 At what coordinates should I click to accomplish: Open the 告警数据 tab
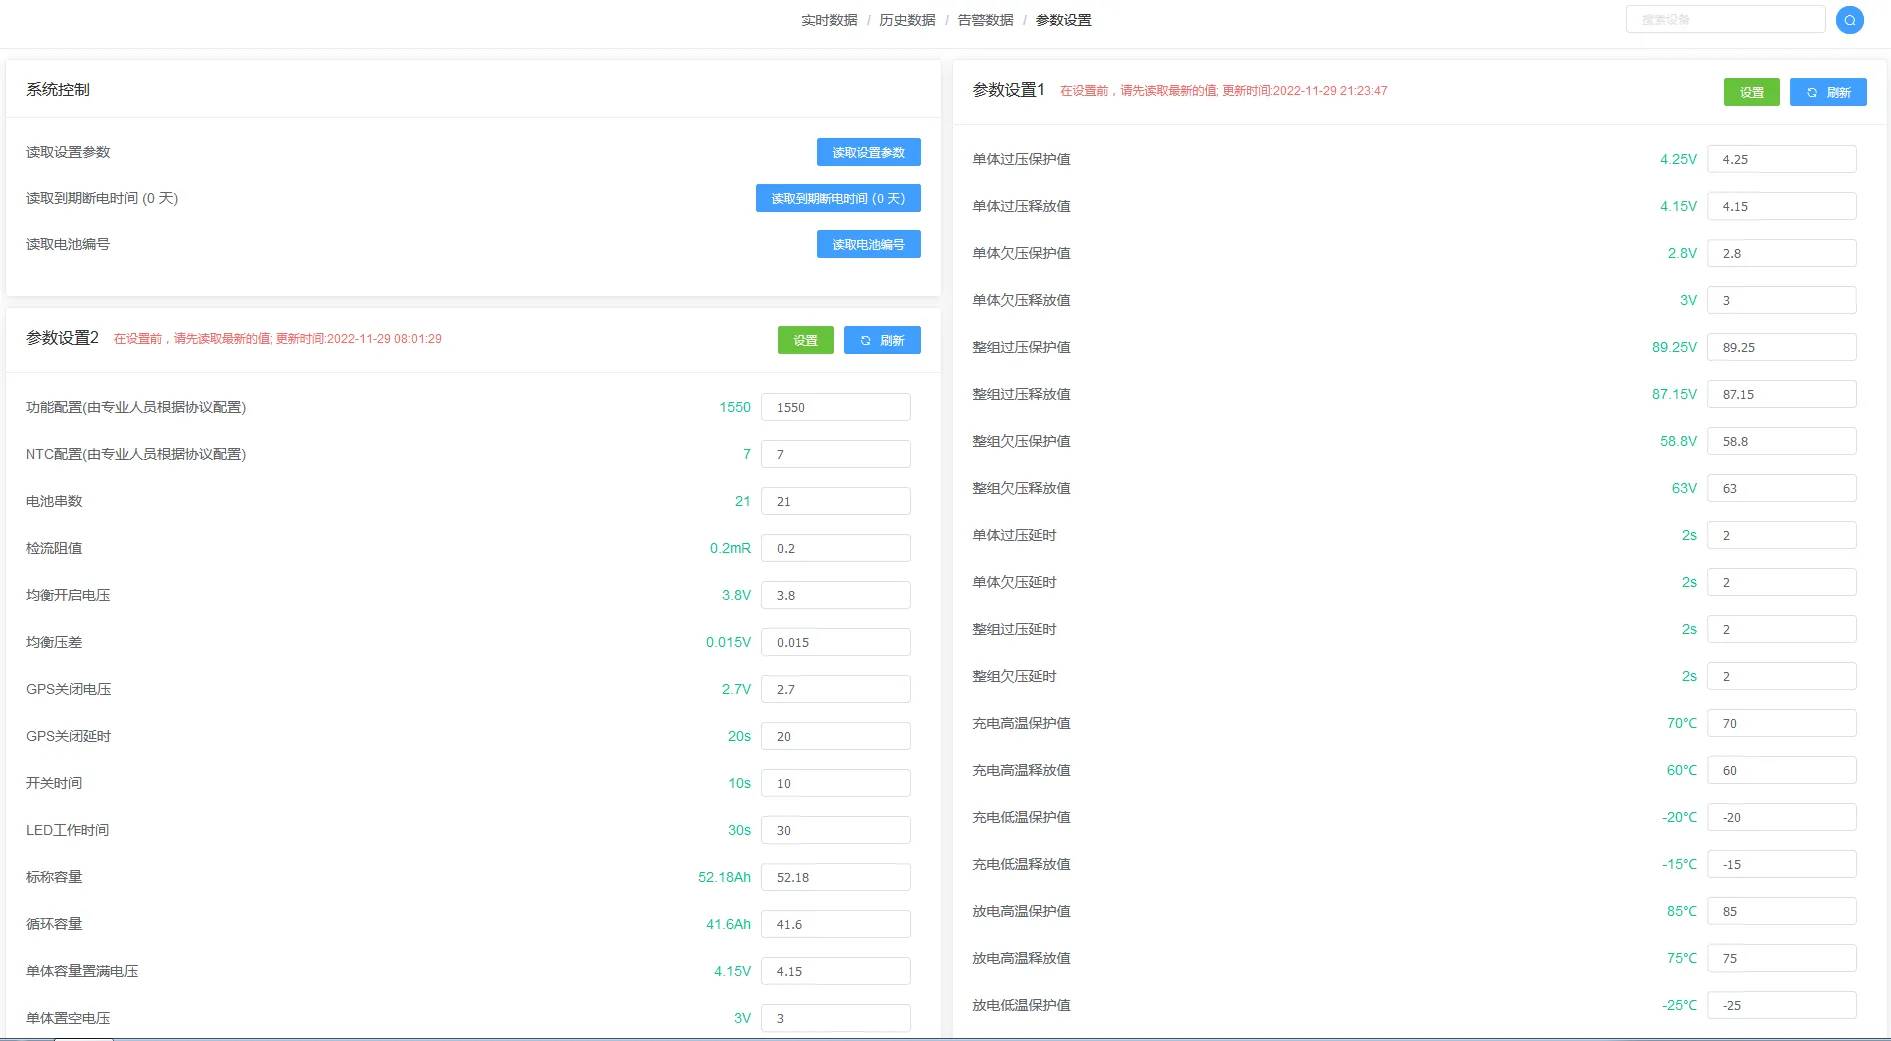tap(984, 20)
